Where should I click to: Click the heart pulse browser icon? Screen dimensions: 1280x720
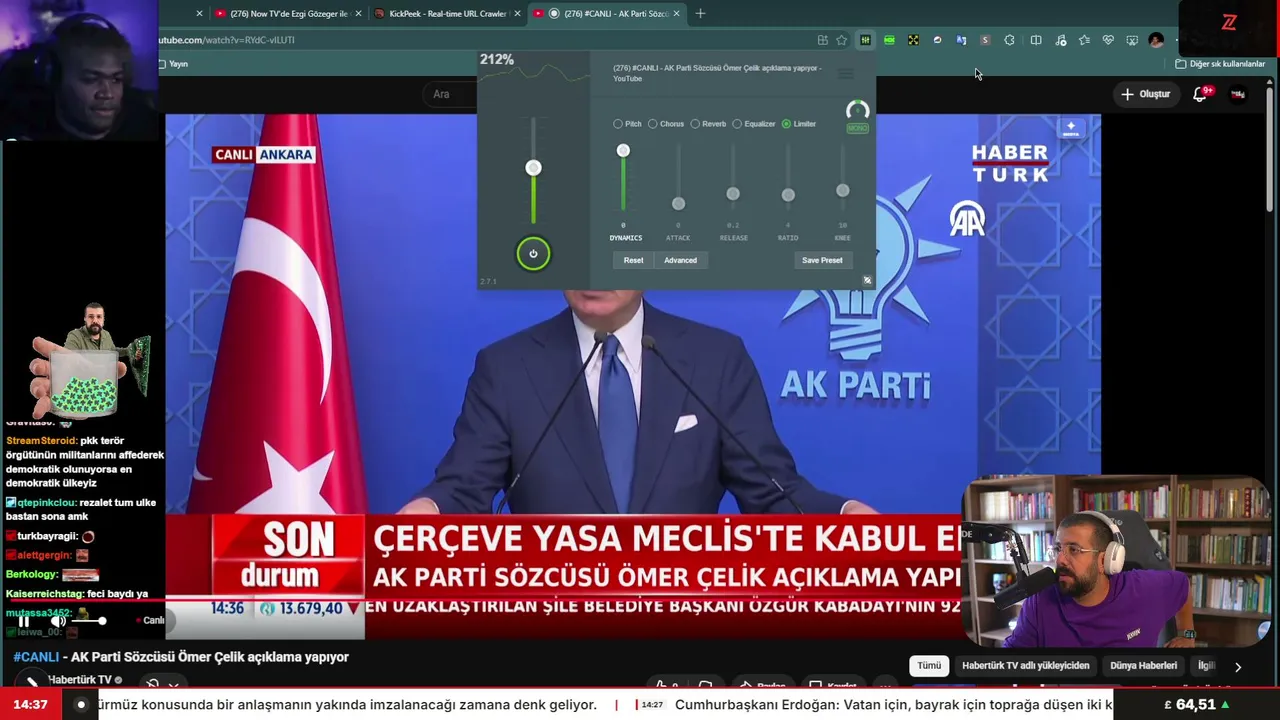point(1108,40)
